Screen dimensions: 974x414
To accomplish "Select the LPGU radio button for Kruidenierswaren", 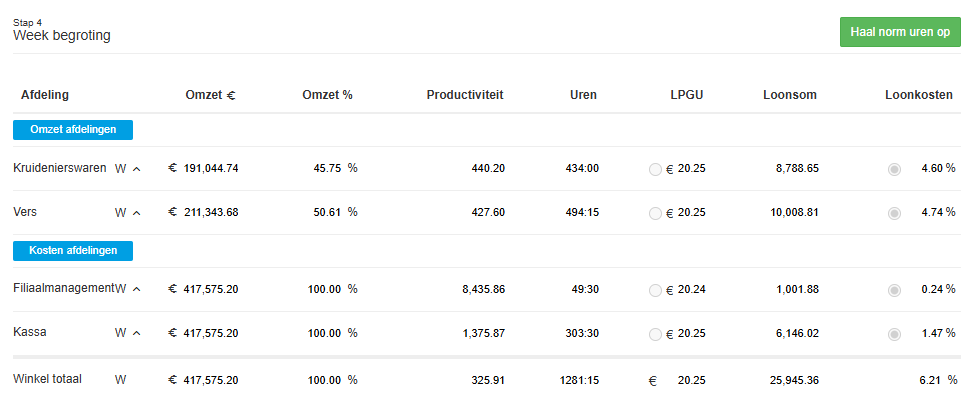I will (x=655, y=169).
